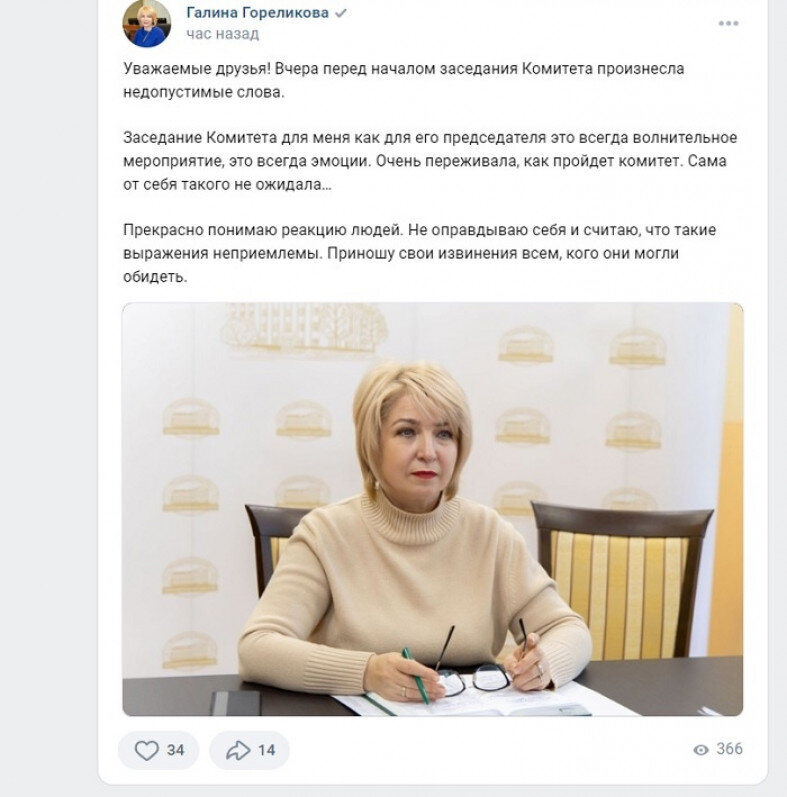787x797 pixels.
Task: Click the paragraph starting 'Уважаемые друзья!'
Action: coord(404,80)
